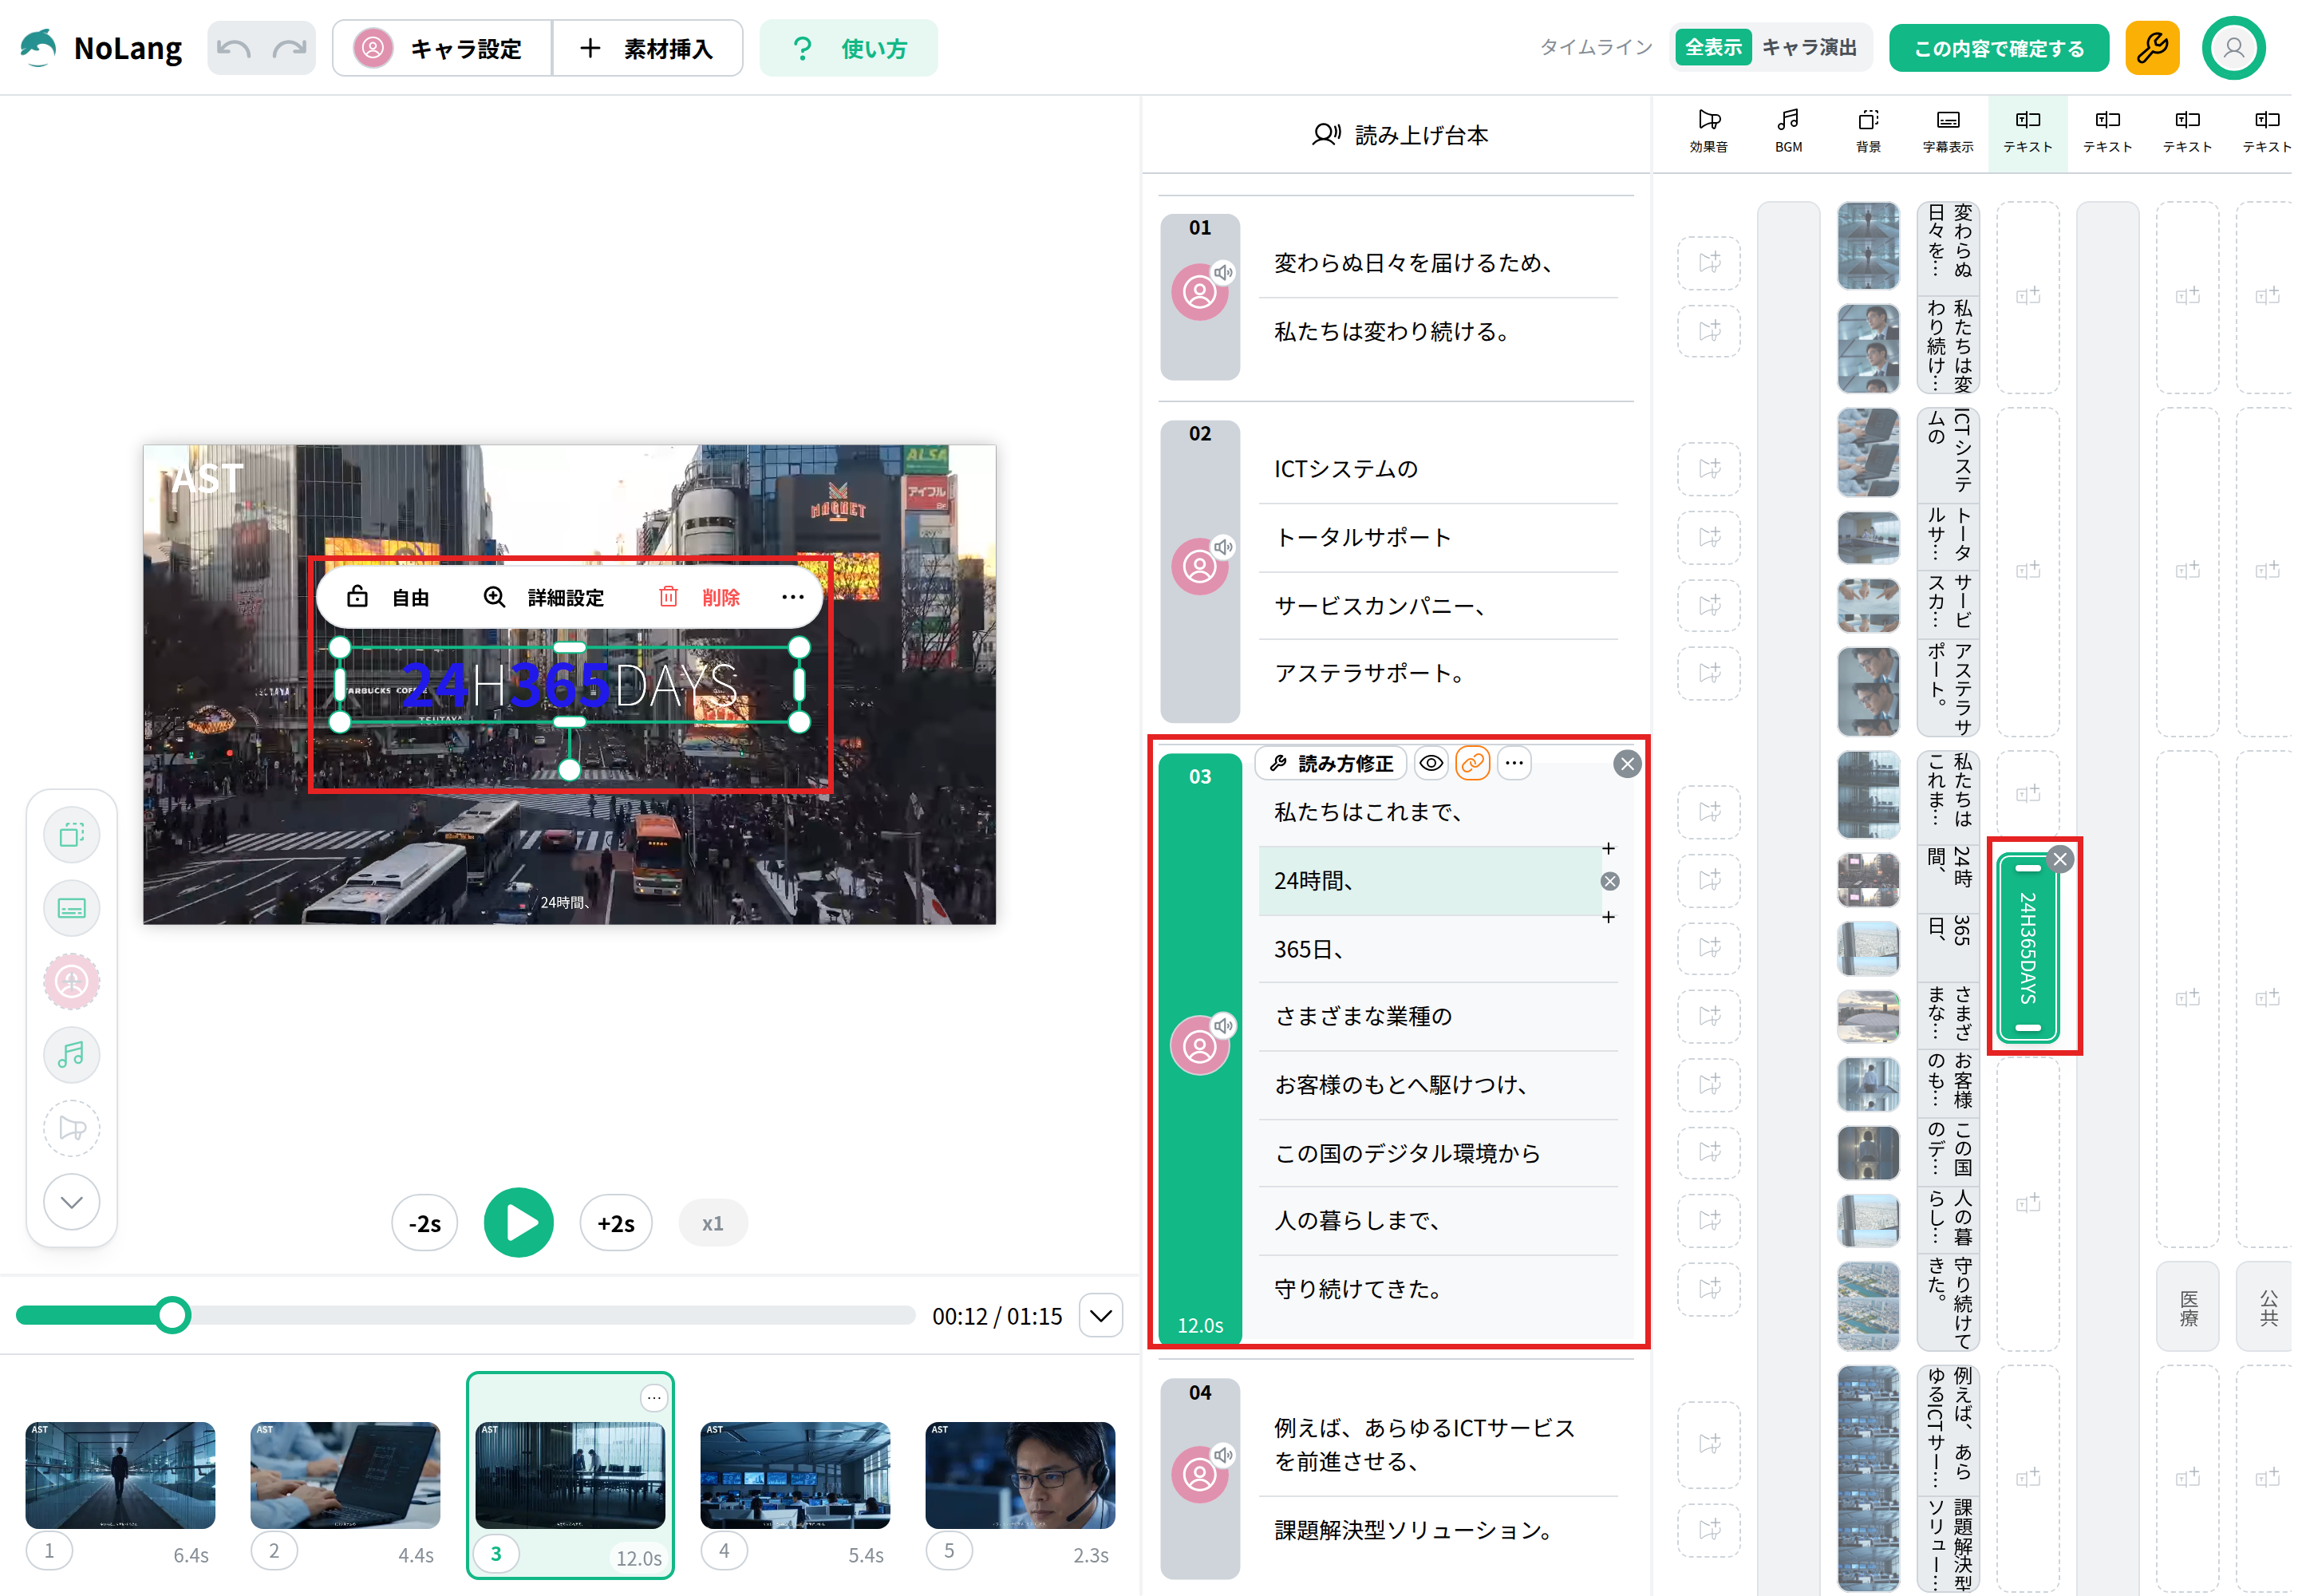Click the pink character icon in left sidebar
The height and width of the screenshot is (1596, 2298).
pyautogui.click(x=72, y=981)
